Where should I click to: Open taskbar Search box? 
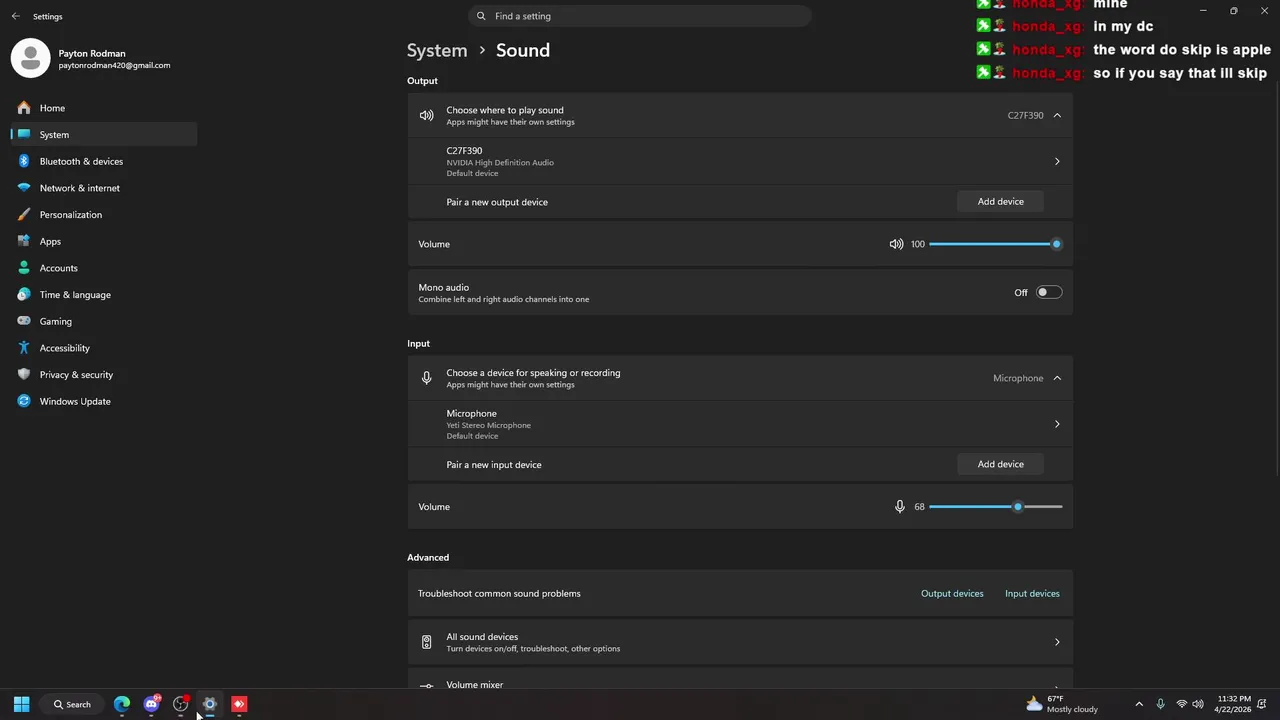73,704
